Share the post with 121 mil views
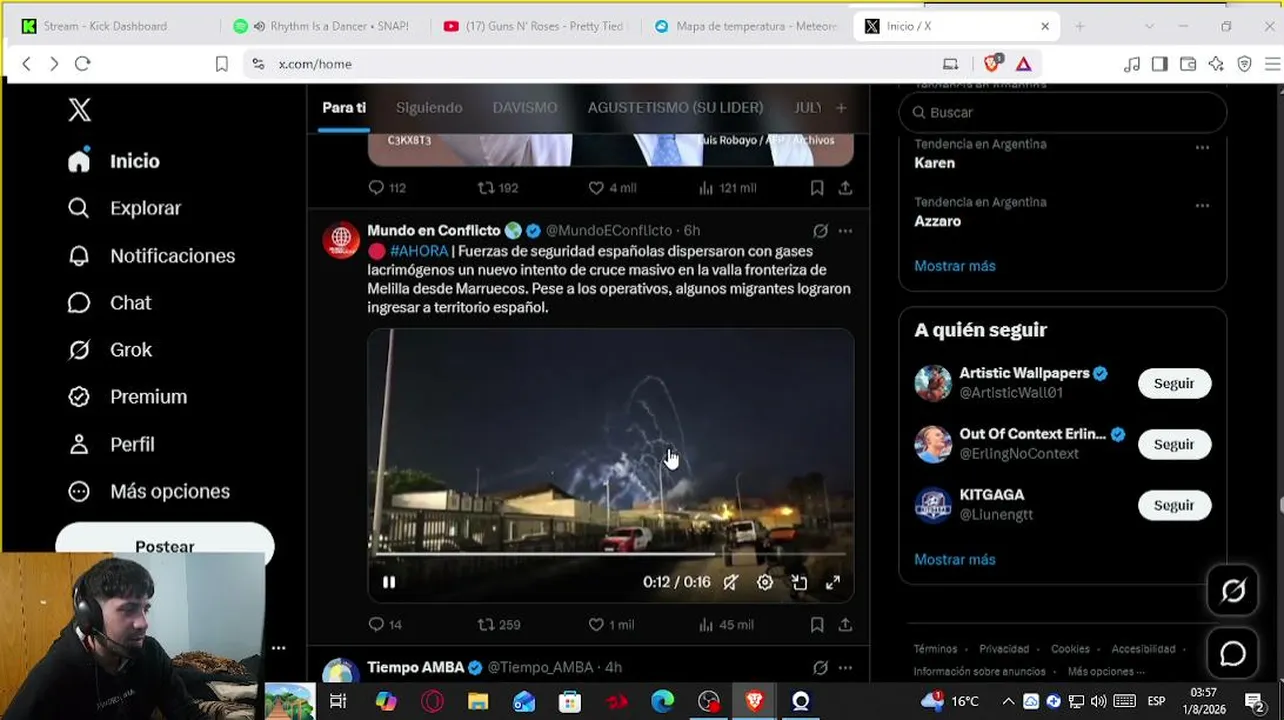Screen dimensions: 1284x720 tap(845, 188)
